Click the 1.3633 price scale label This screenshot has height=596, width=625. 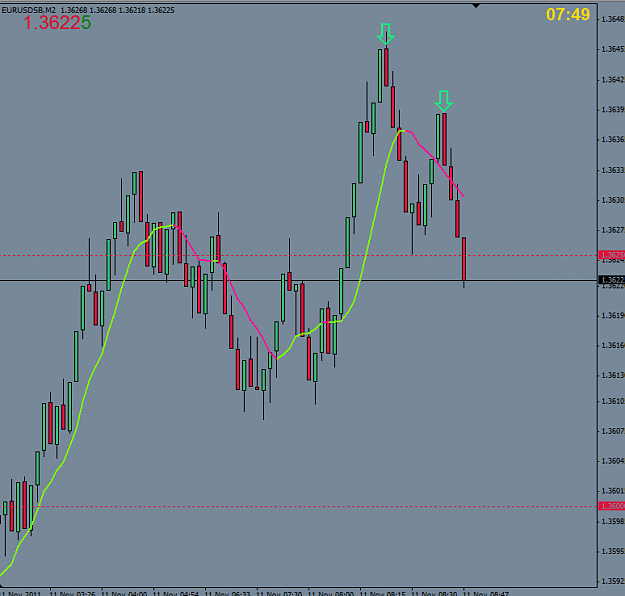click(613, 170)
